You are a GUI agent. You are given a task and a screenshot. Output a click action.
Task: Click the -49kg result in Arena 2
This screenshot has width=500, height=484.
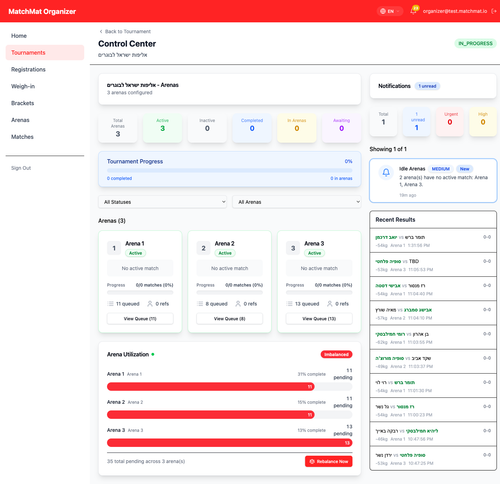tap(433, 362)
